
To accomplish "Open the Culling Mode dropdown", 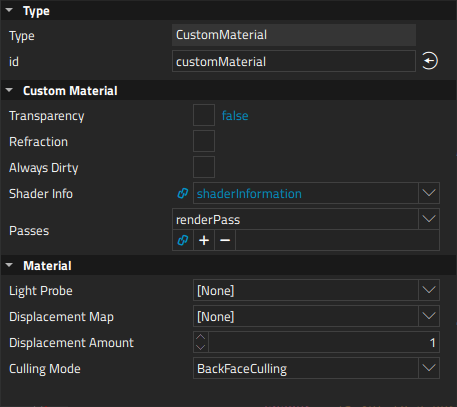I will pos(429,368).
